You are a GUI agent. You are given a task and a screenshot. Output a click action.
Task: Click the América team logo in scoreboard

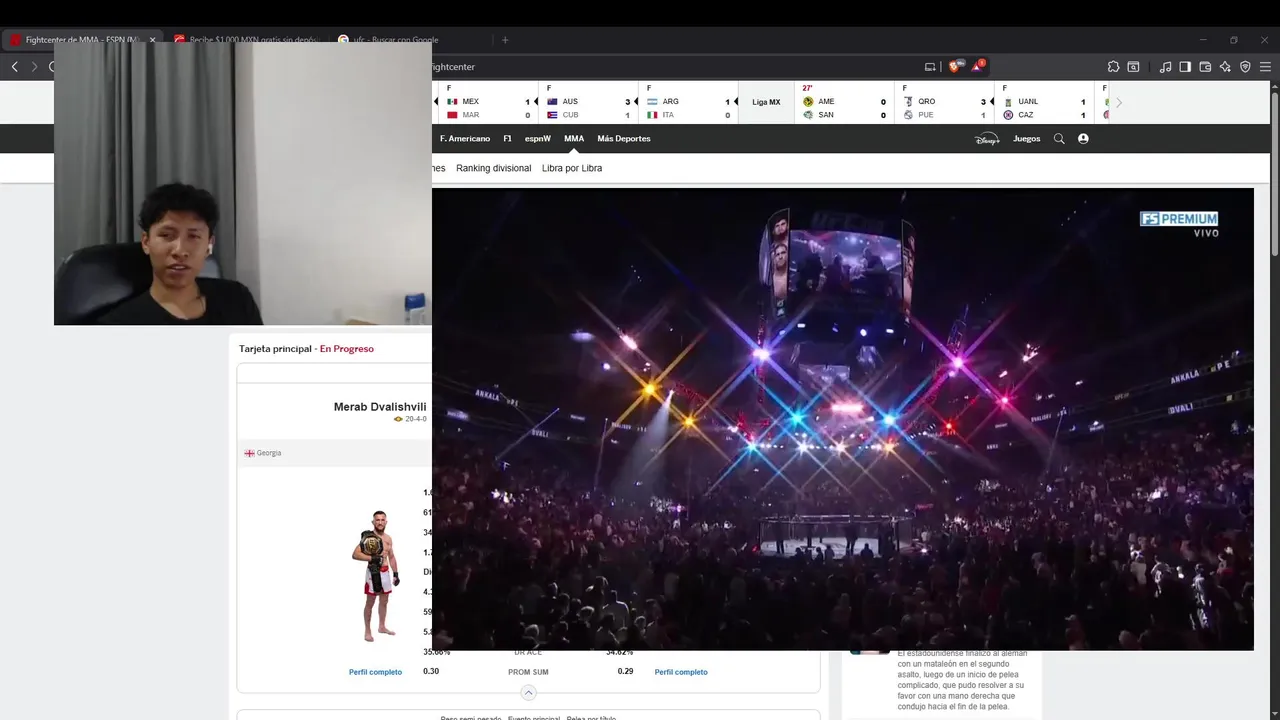808,102
